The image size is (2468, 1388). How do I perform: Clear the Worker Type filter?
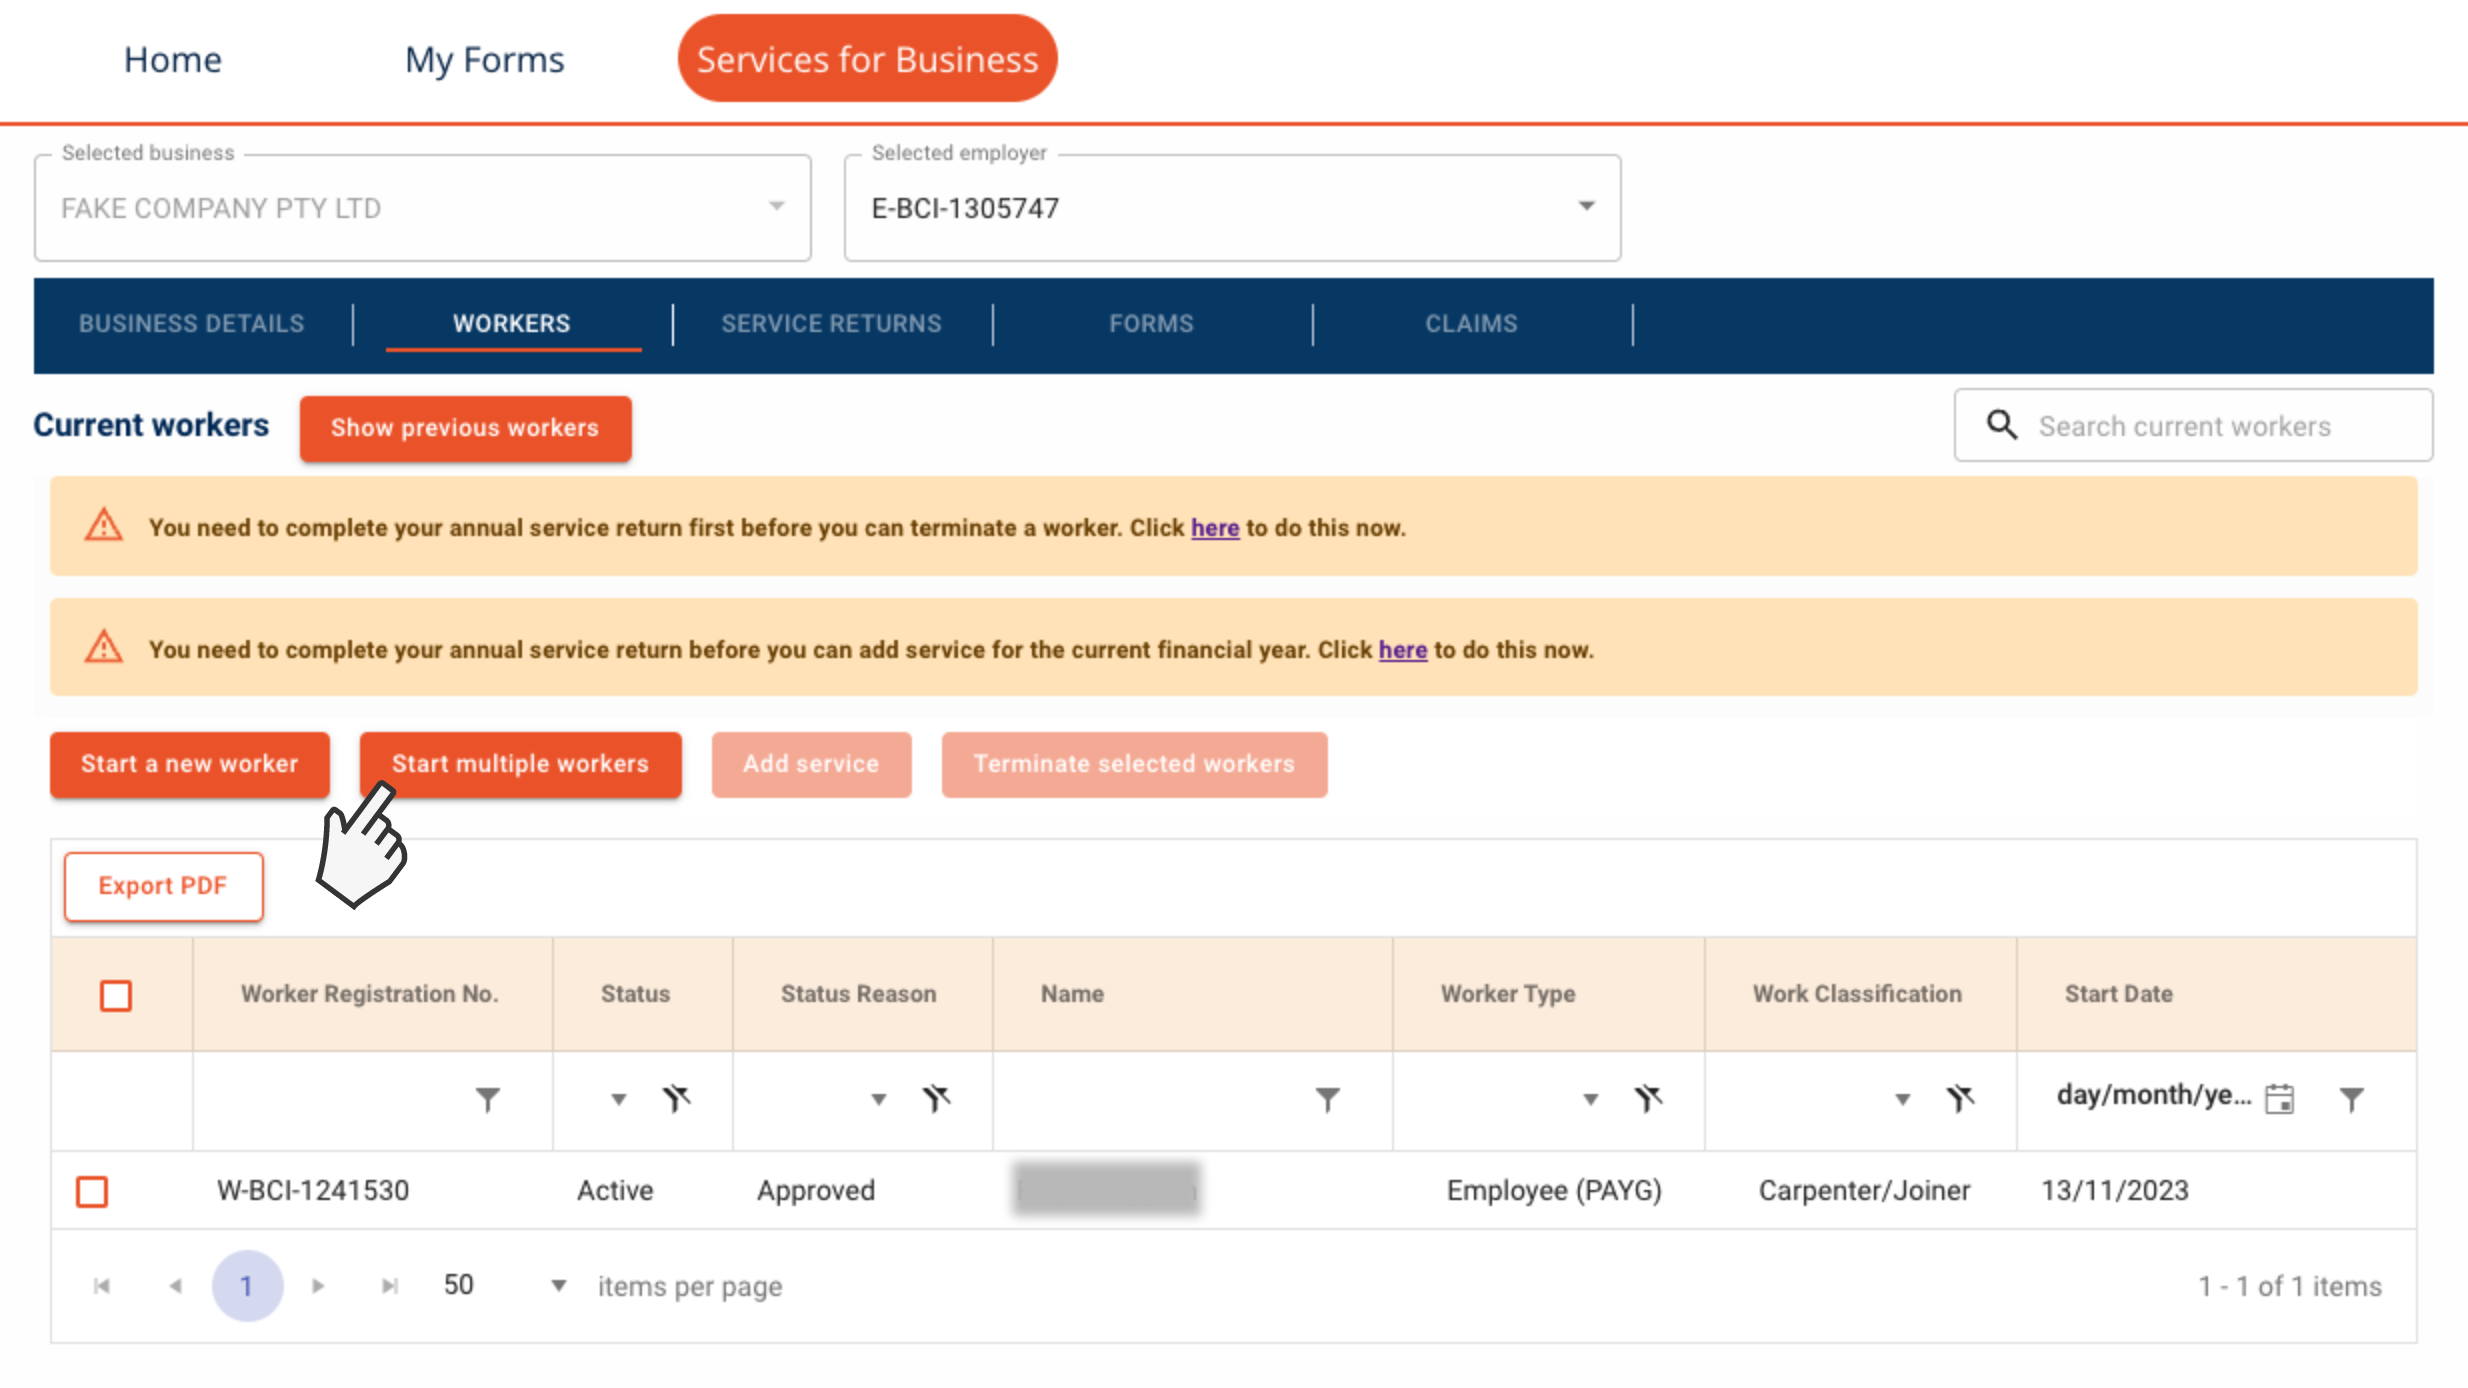1648,1099
